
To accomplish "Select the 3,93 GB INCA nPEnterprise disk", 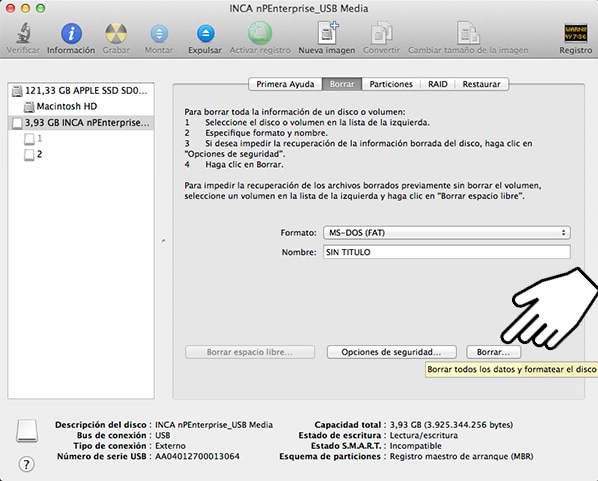I will (81, 123).
